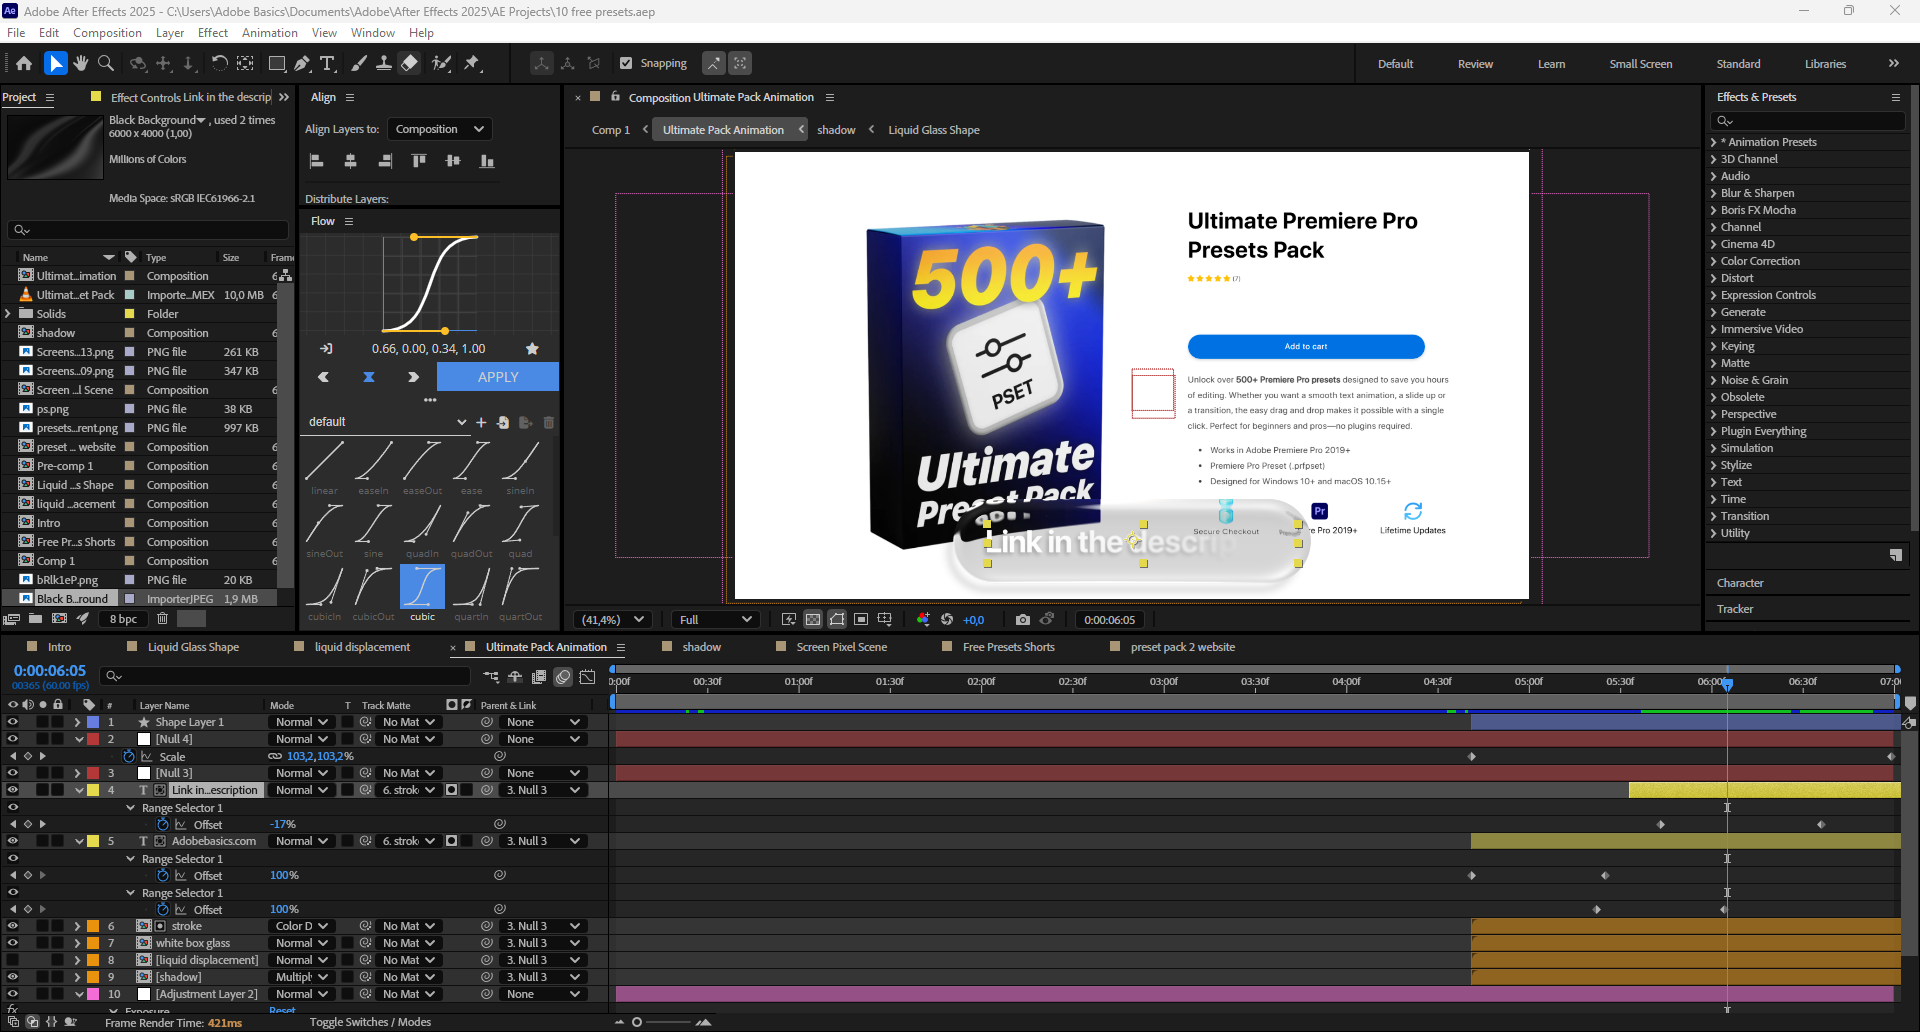Choose the Type tool
This screenshot has height=1032, width=1920.
click(x=327, y=63)
